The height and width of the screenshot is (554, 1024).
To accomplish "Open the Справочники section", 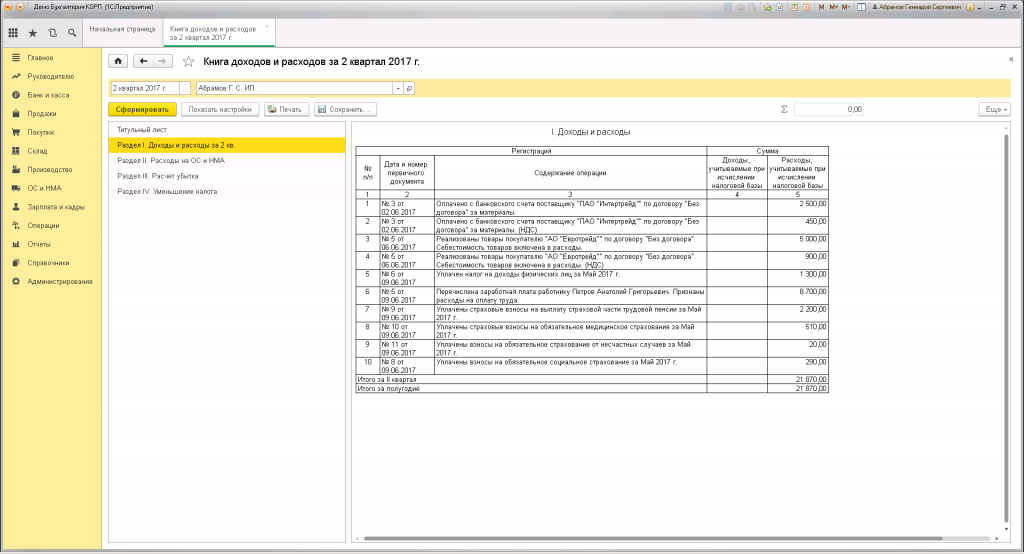I will (x=51, y=263).
